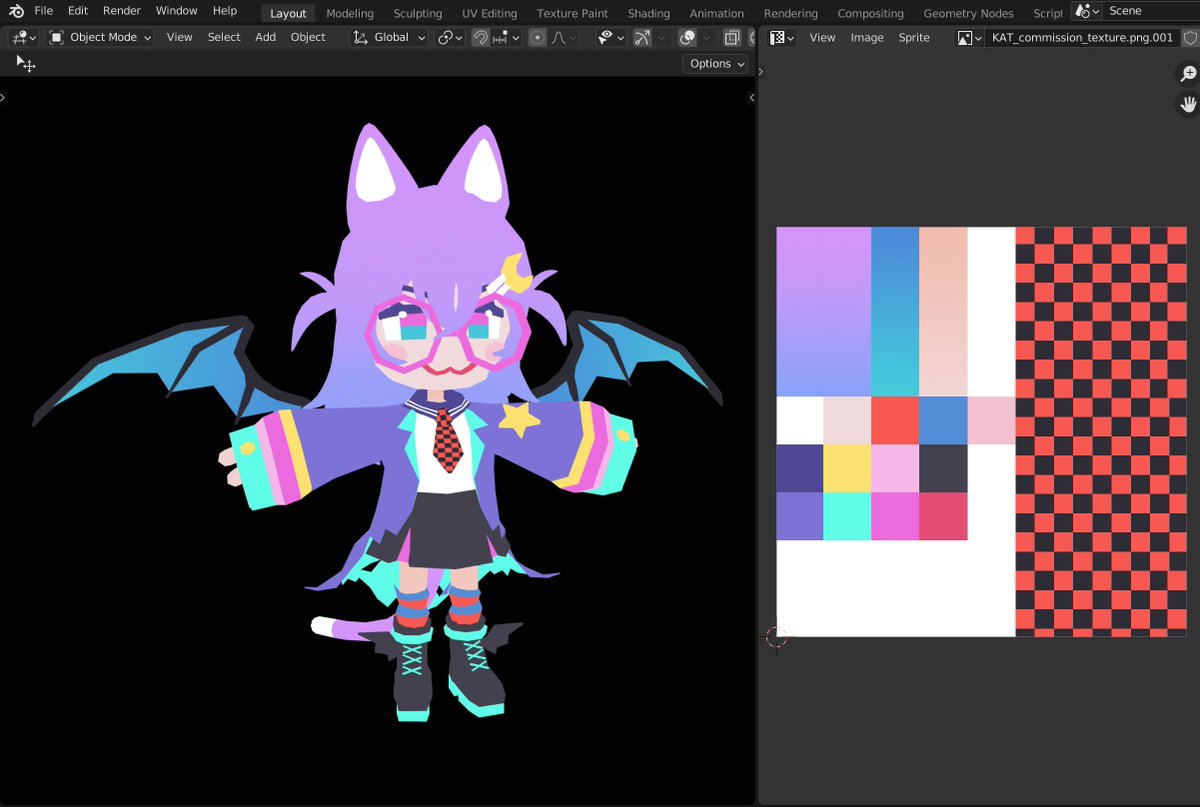Click the red swatch in the texture palette
The width and height of the screenshot is (1200, 807).
[x=895, y=420]
